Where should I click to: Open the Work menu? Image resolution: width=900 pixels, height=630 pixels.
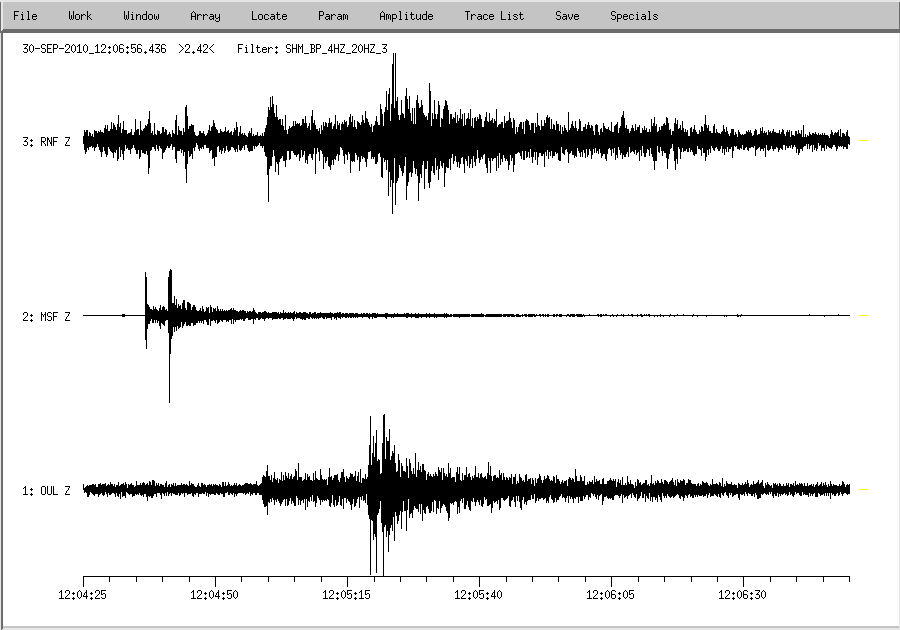(80, 16)
